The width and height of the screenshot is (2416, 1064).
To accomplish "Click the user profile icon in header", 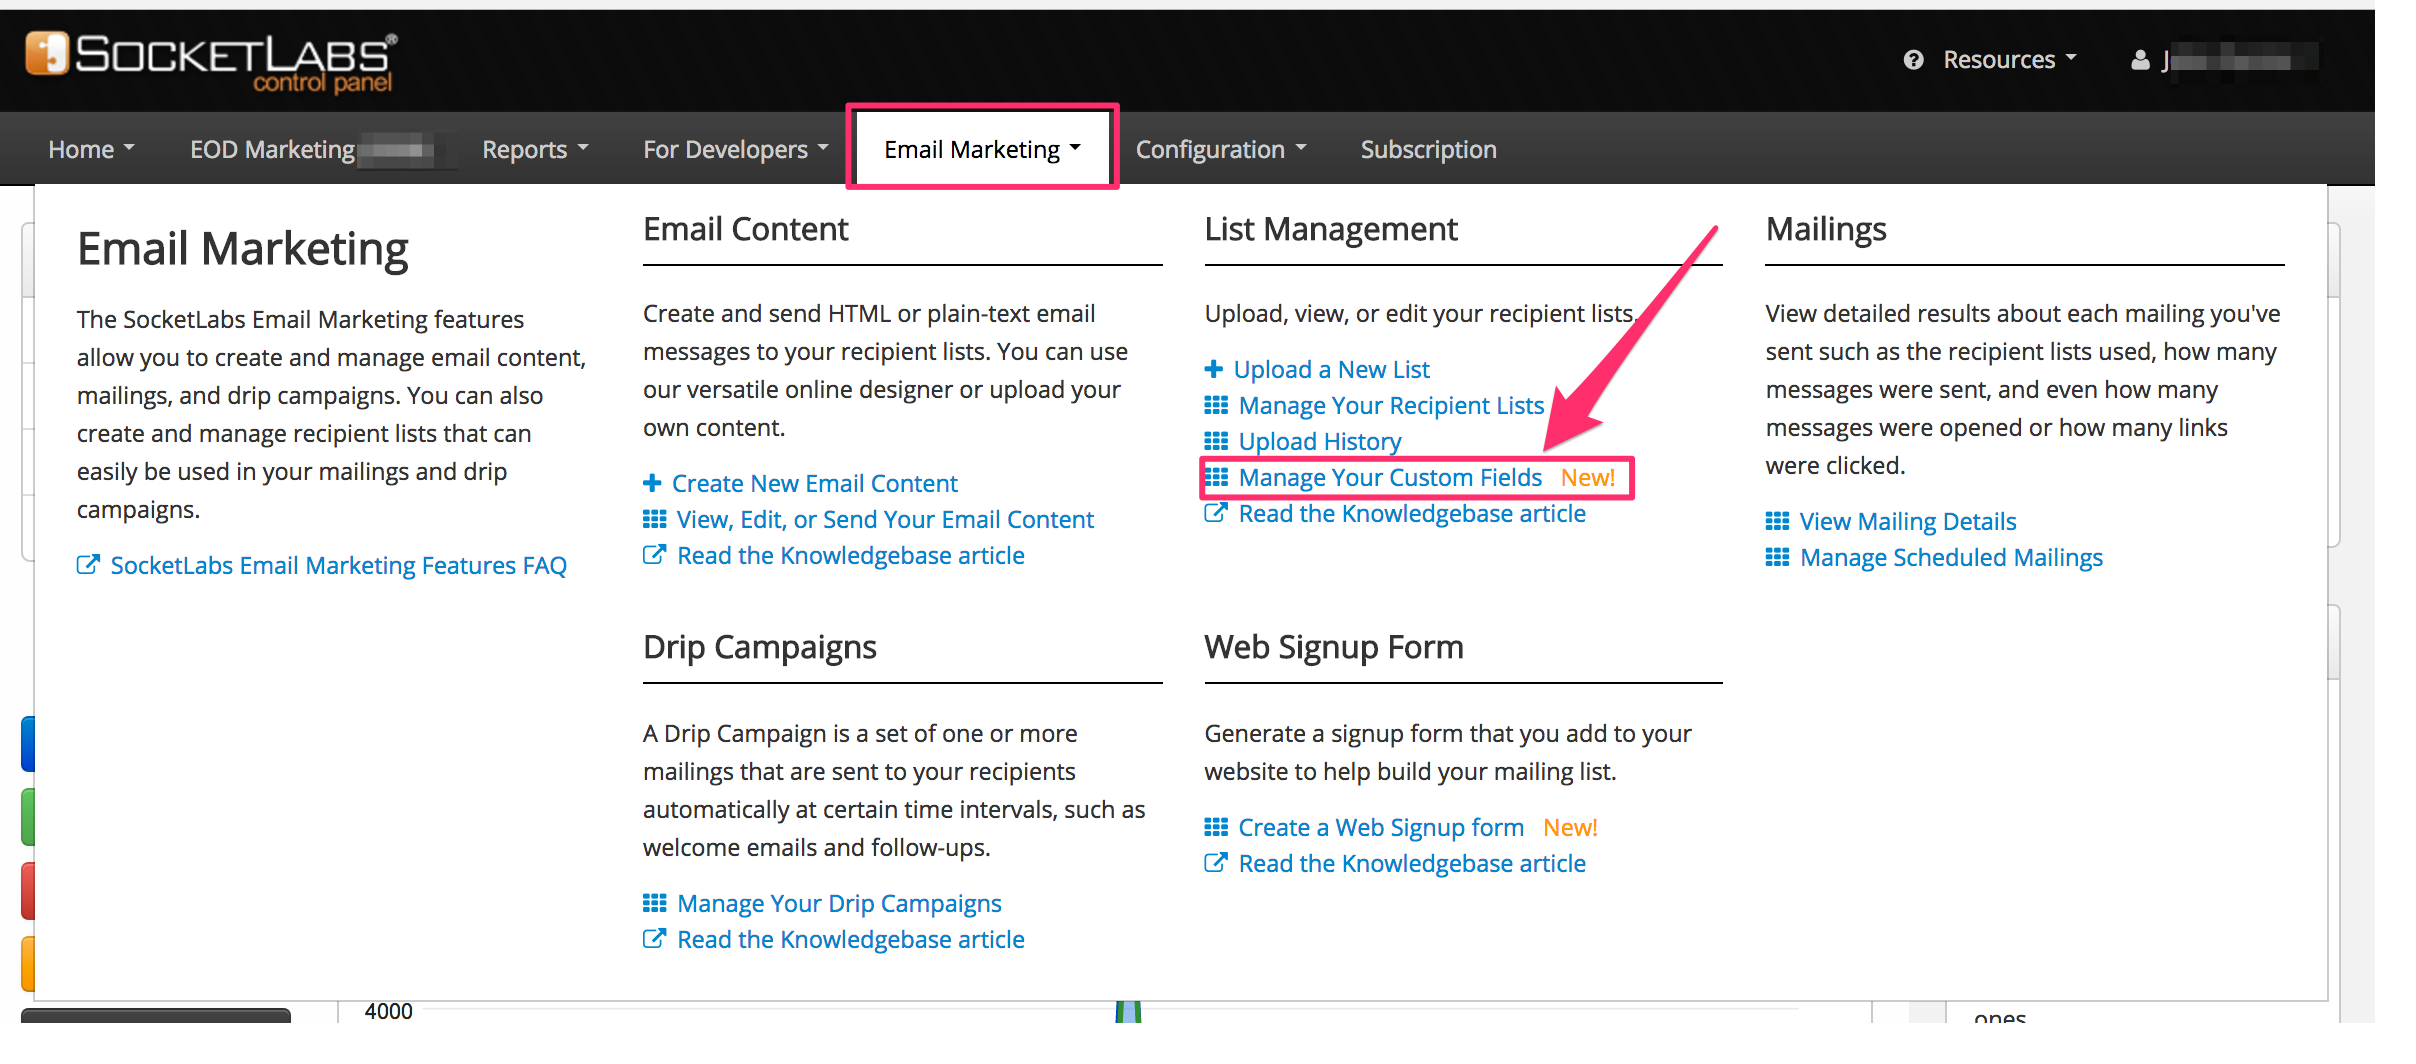I will pos(2140,60).
